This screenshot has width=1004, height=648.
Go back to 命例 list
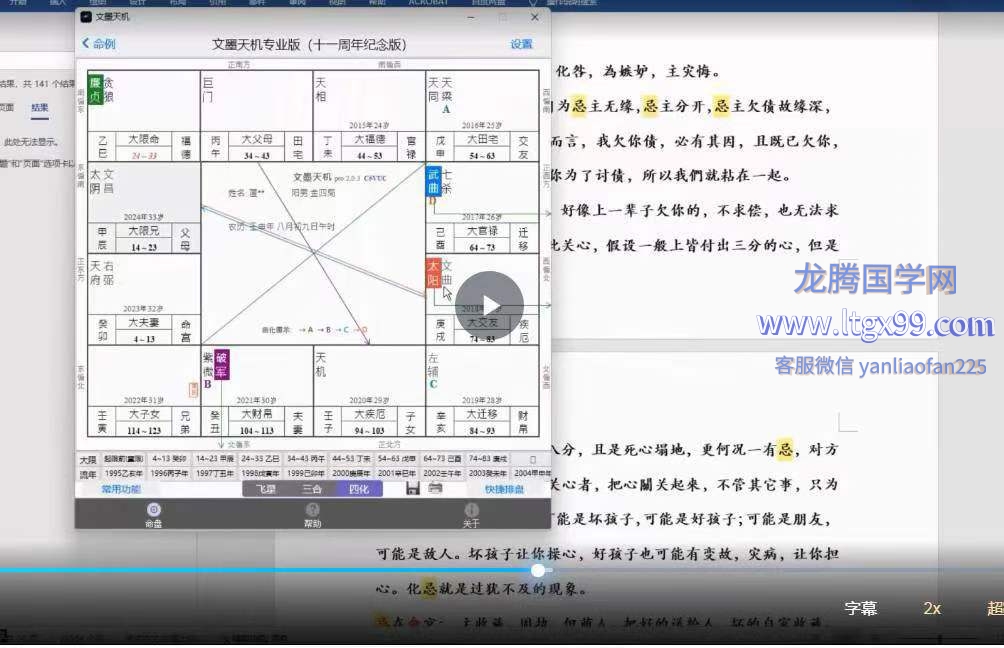coord(99,44)
